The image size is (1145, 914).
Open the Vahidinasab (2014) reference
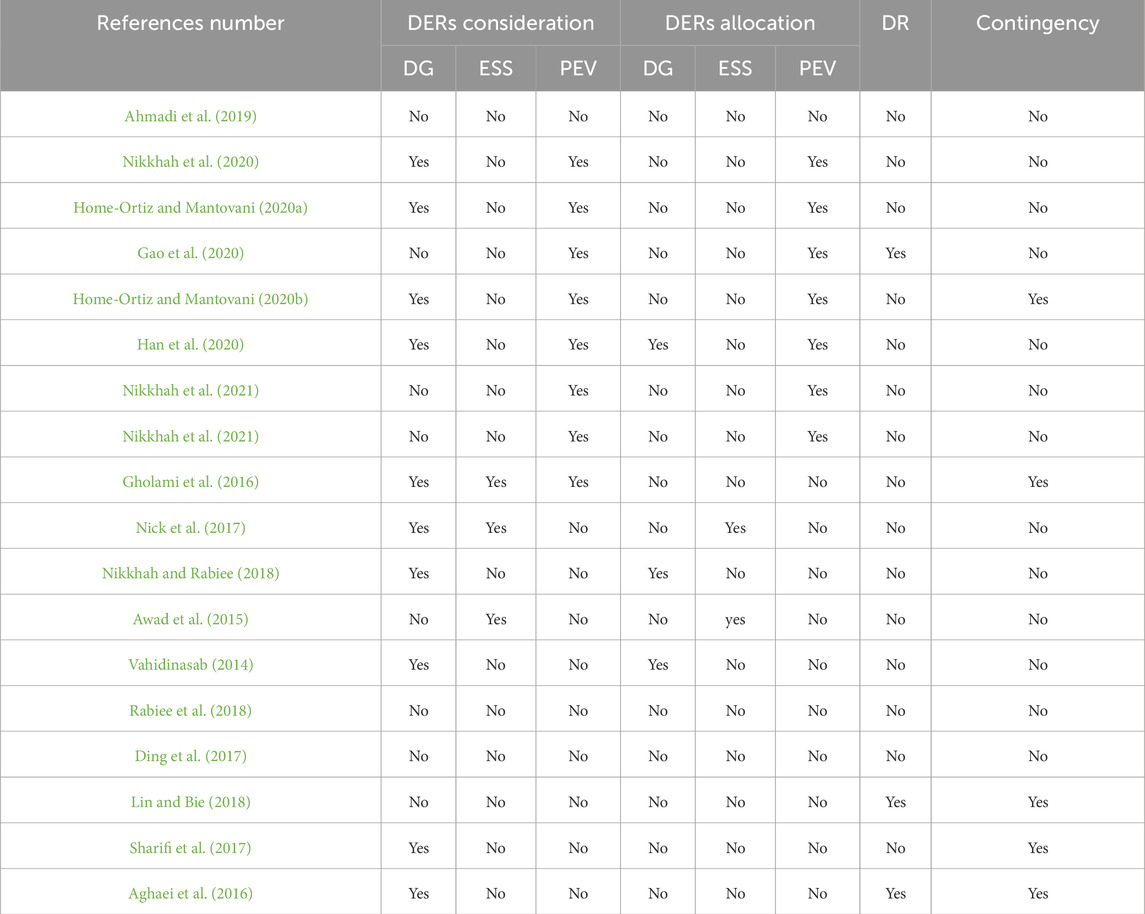pyautogui.click(x=191, y=664)
